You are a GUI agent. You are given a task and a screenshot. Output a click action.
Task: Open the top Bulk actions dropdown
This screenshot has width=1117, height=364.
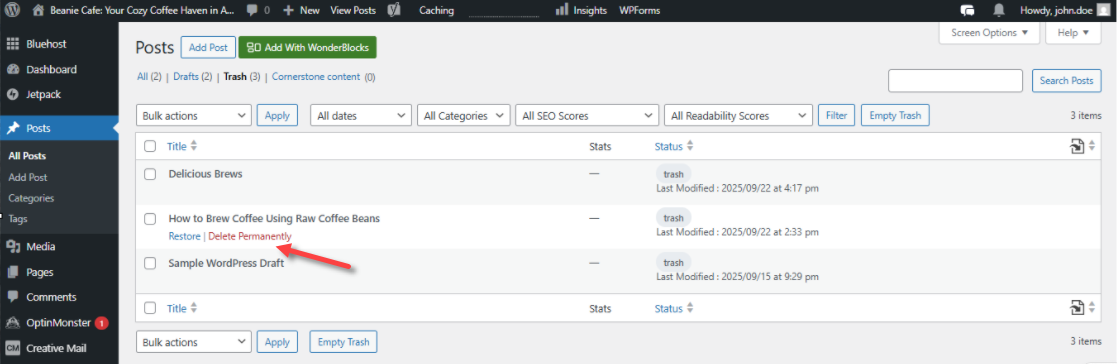coord(194,115)
